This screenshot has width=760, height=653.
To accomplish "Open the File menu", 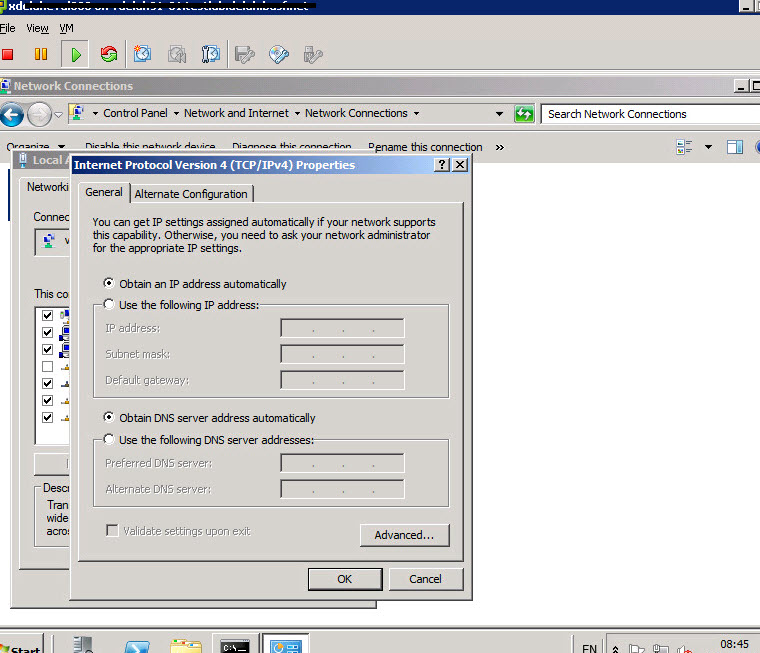I will click(x=8, y=28).
